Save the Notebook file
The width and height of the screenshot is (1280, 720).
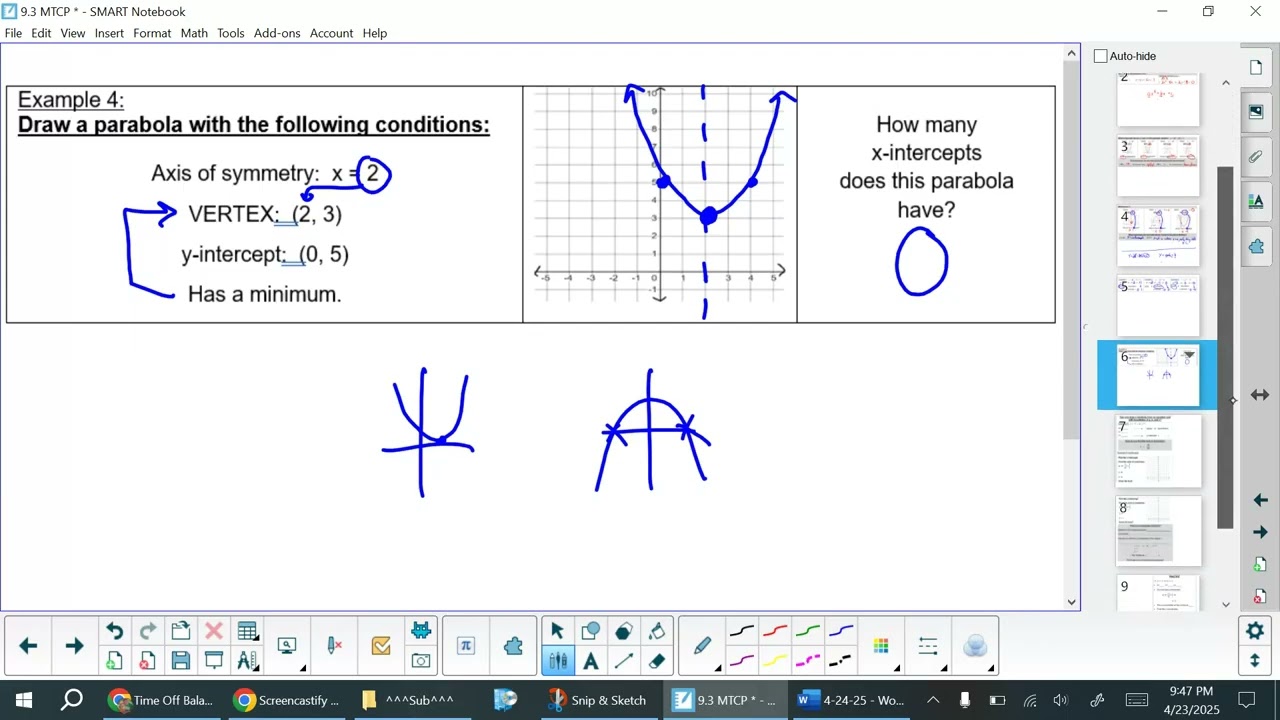180,661
